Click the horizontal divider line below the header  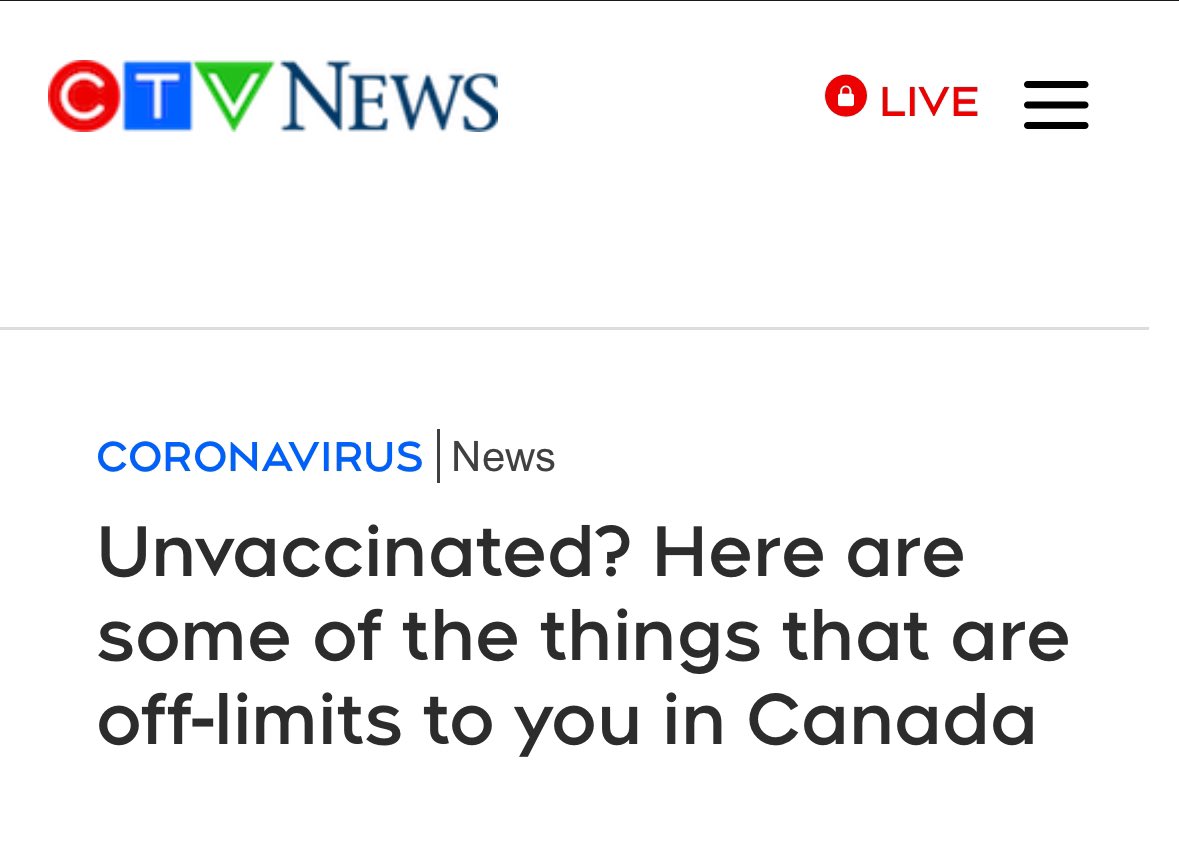[x=574, y=327]
